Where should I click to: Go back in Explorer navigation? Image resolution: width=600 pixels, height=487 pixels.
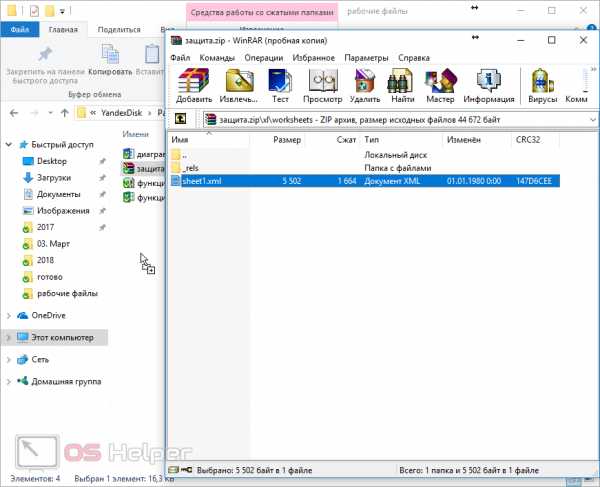14,113
